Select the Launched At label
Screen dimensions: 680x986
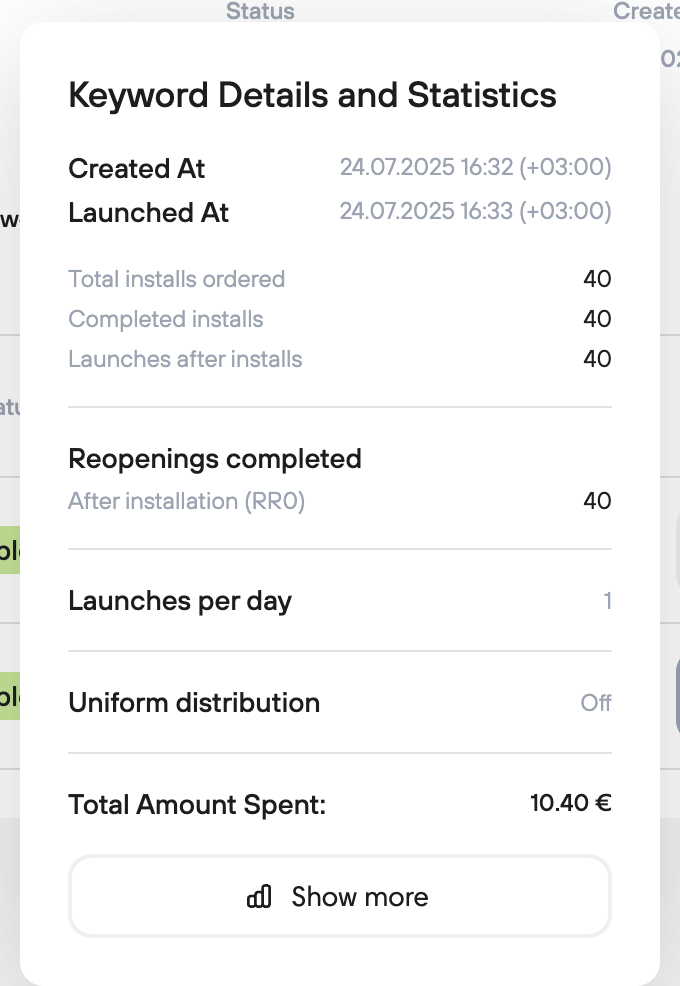click(148, 213)
